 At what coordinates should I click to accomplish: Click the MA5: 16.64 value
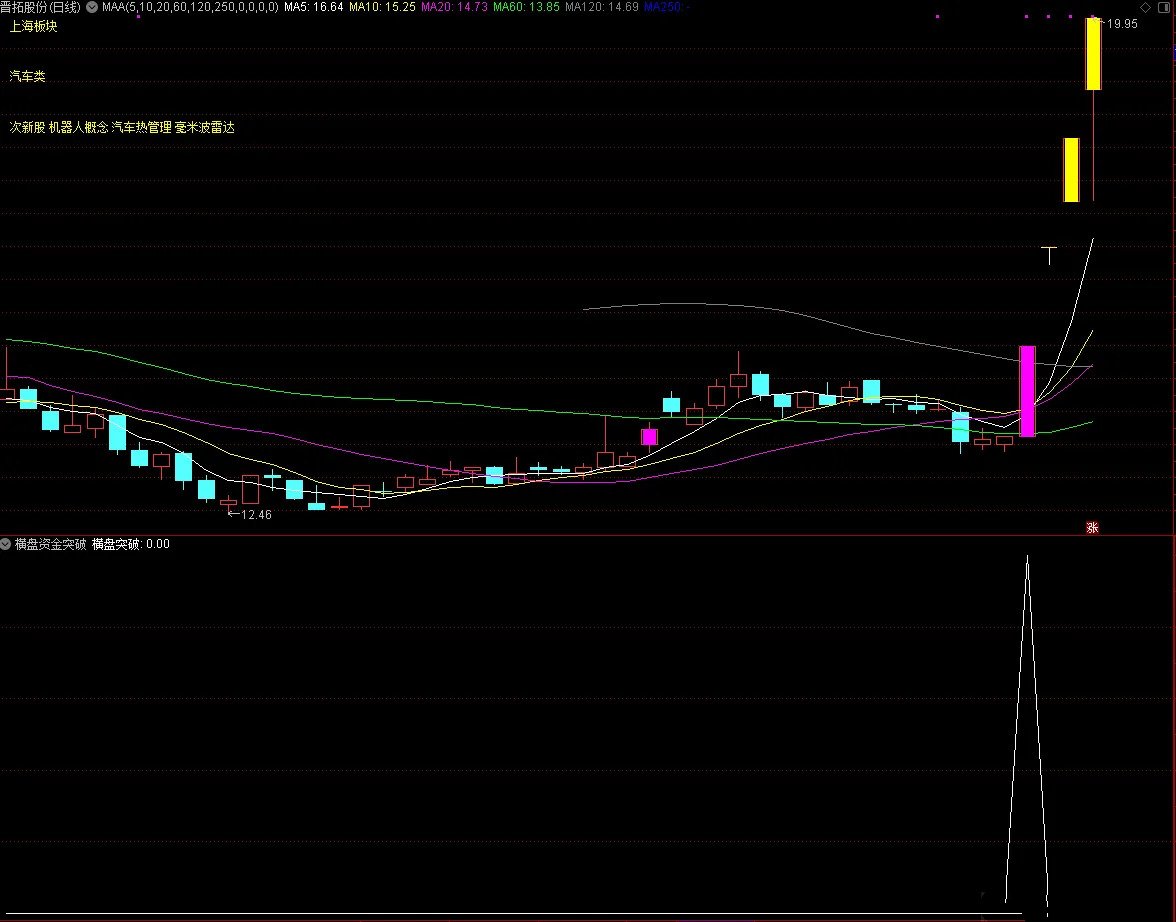pyautogui.click(x=314, y=7)
